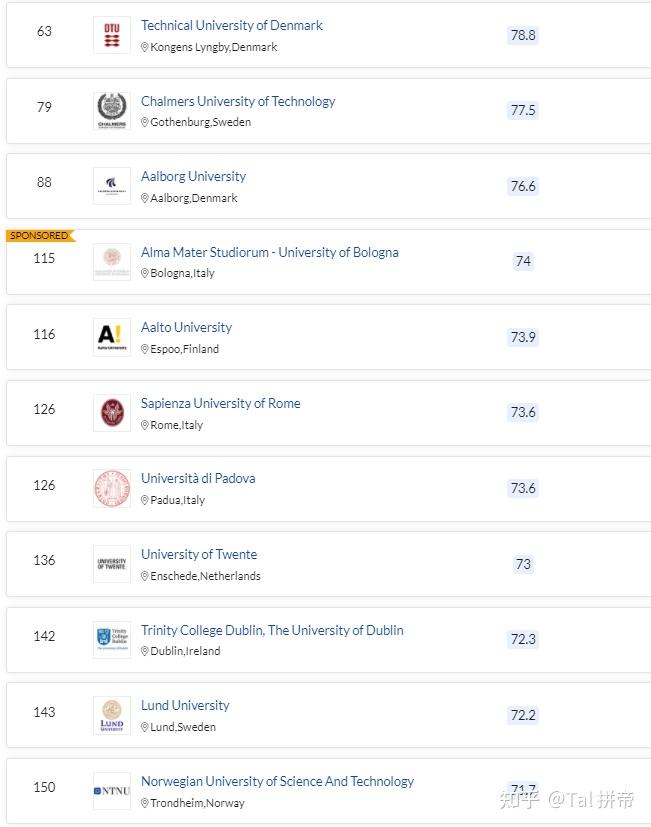Viewport: 651px width, 827px height.
Task: Click the Chalmers University logo
Action: (112, 110)
